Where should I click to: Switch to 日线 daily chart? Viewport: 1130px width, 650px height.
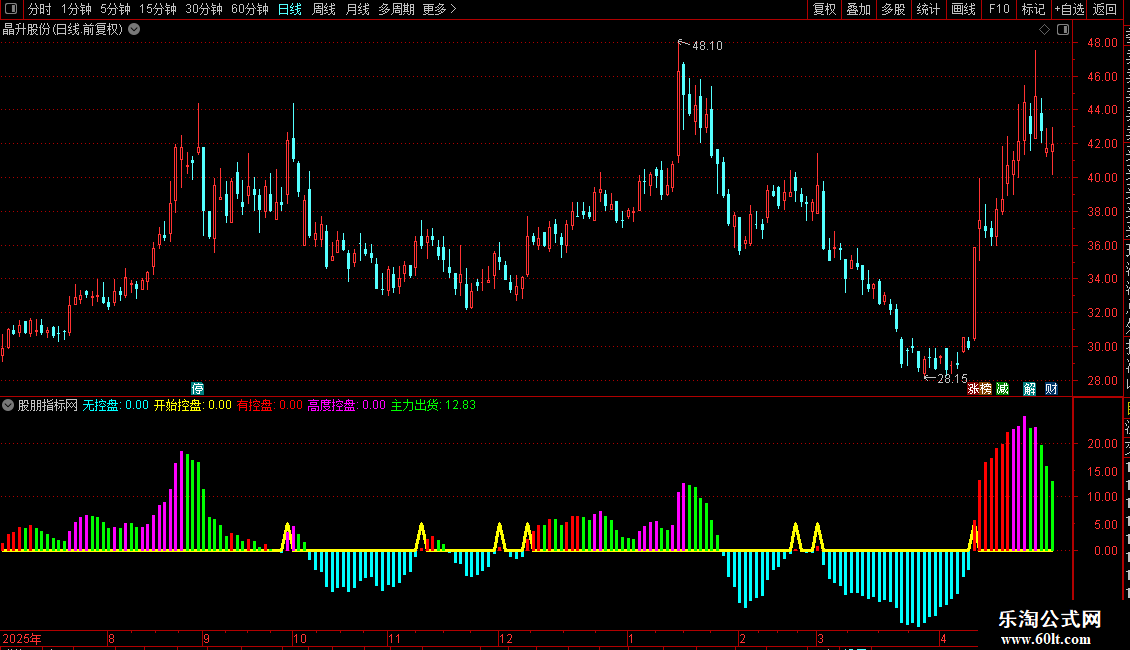290,9
